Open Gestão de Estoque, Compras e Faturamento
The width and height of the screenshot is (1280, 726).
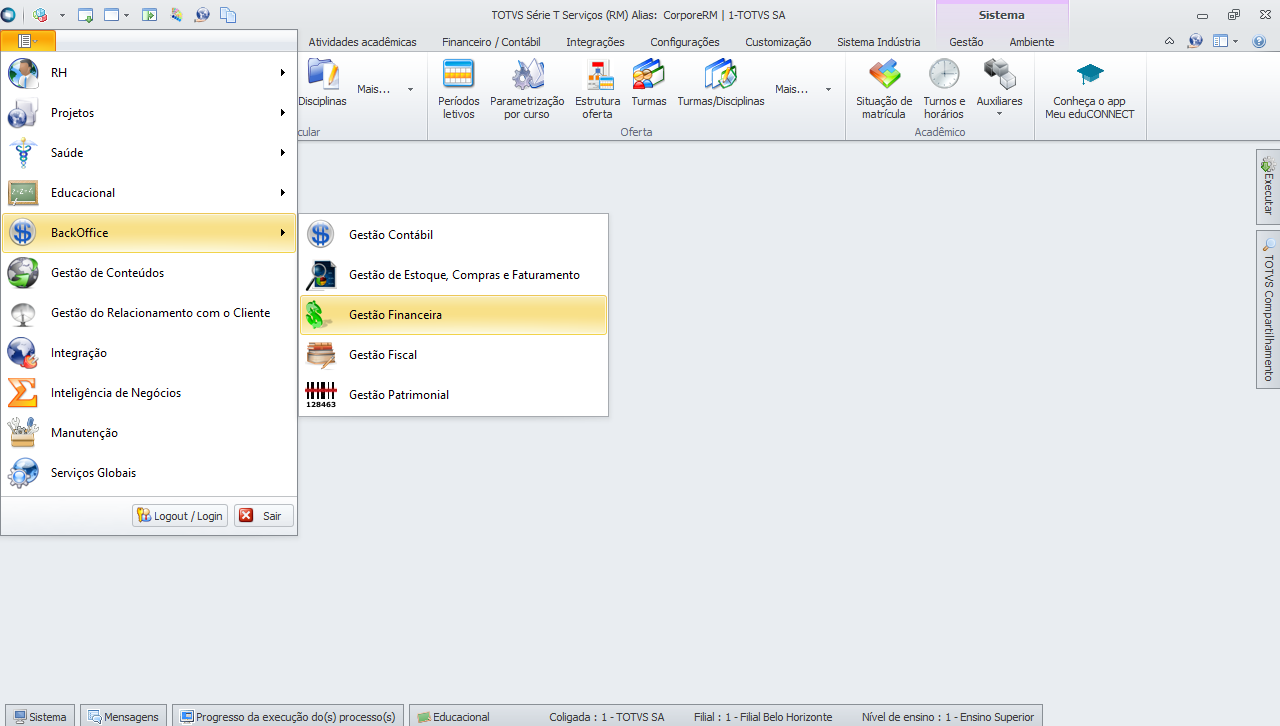point(453,275)
